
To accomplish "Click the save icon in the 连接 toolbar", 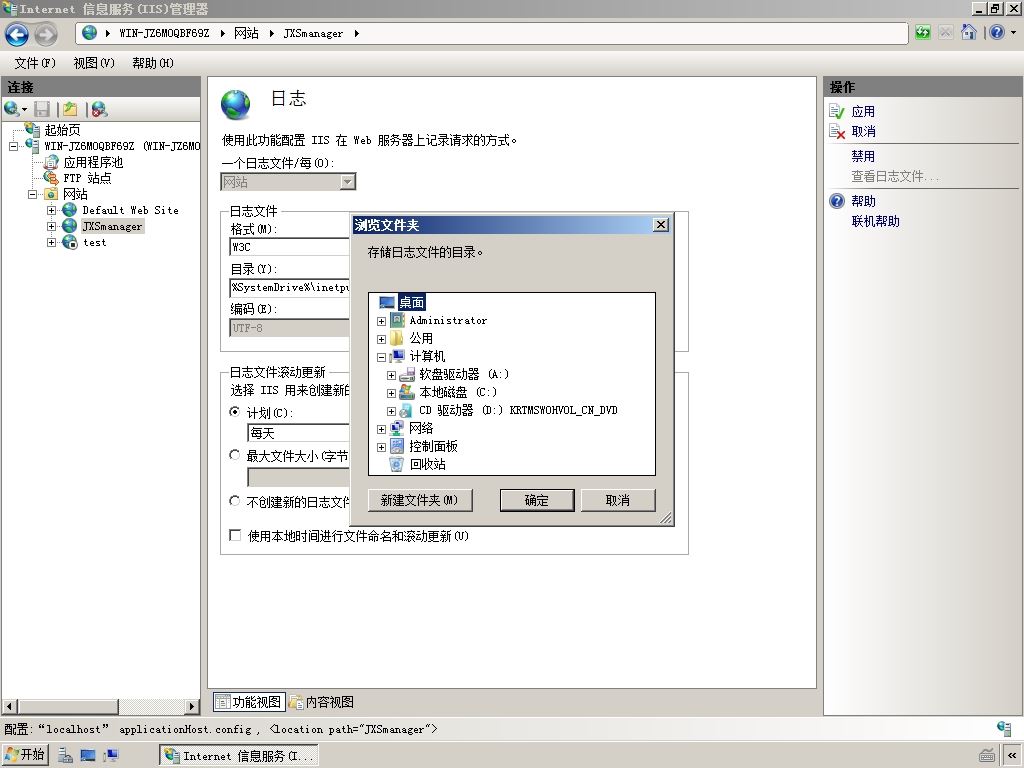I will [x=42, y=109].
